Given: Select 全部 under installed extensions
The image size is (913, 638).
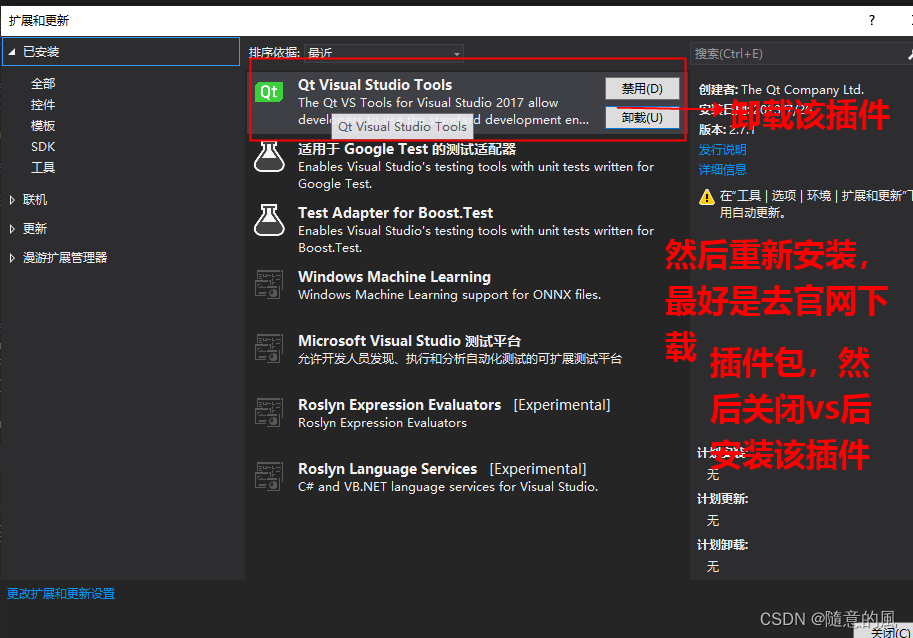Looking at the screenshot, I should coord(43,84).
